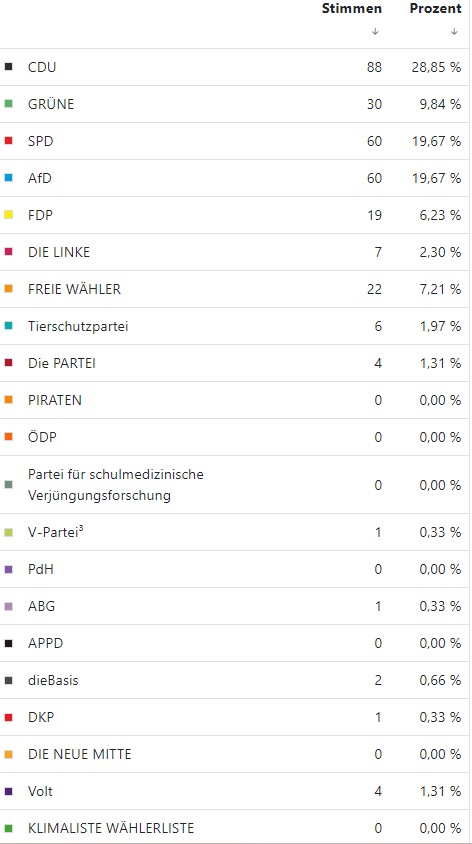
Task: Sort by Prozent column arrow
Action: (x=454, y=31)
